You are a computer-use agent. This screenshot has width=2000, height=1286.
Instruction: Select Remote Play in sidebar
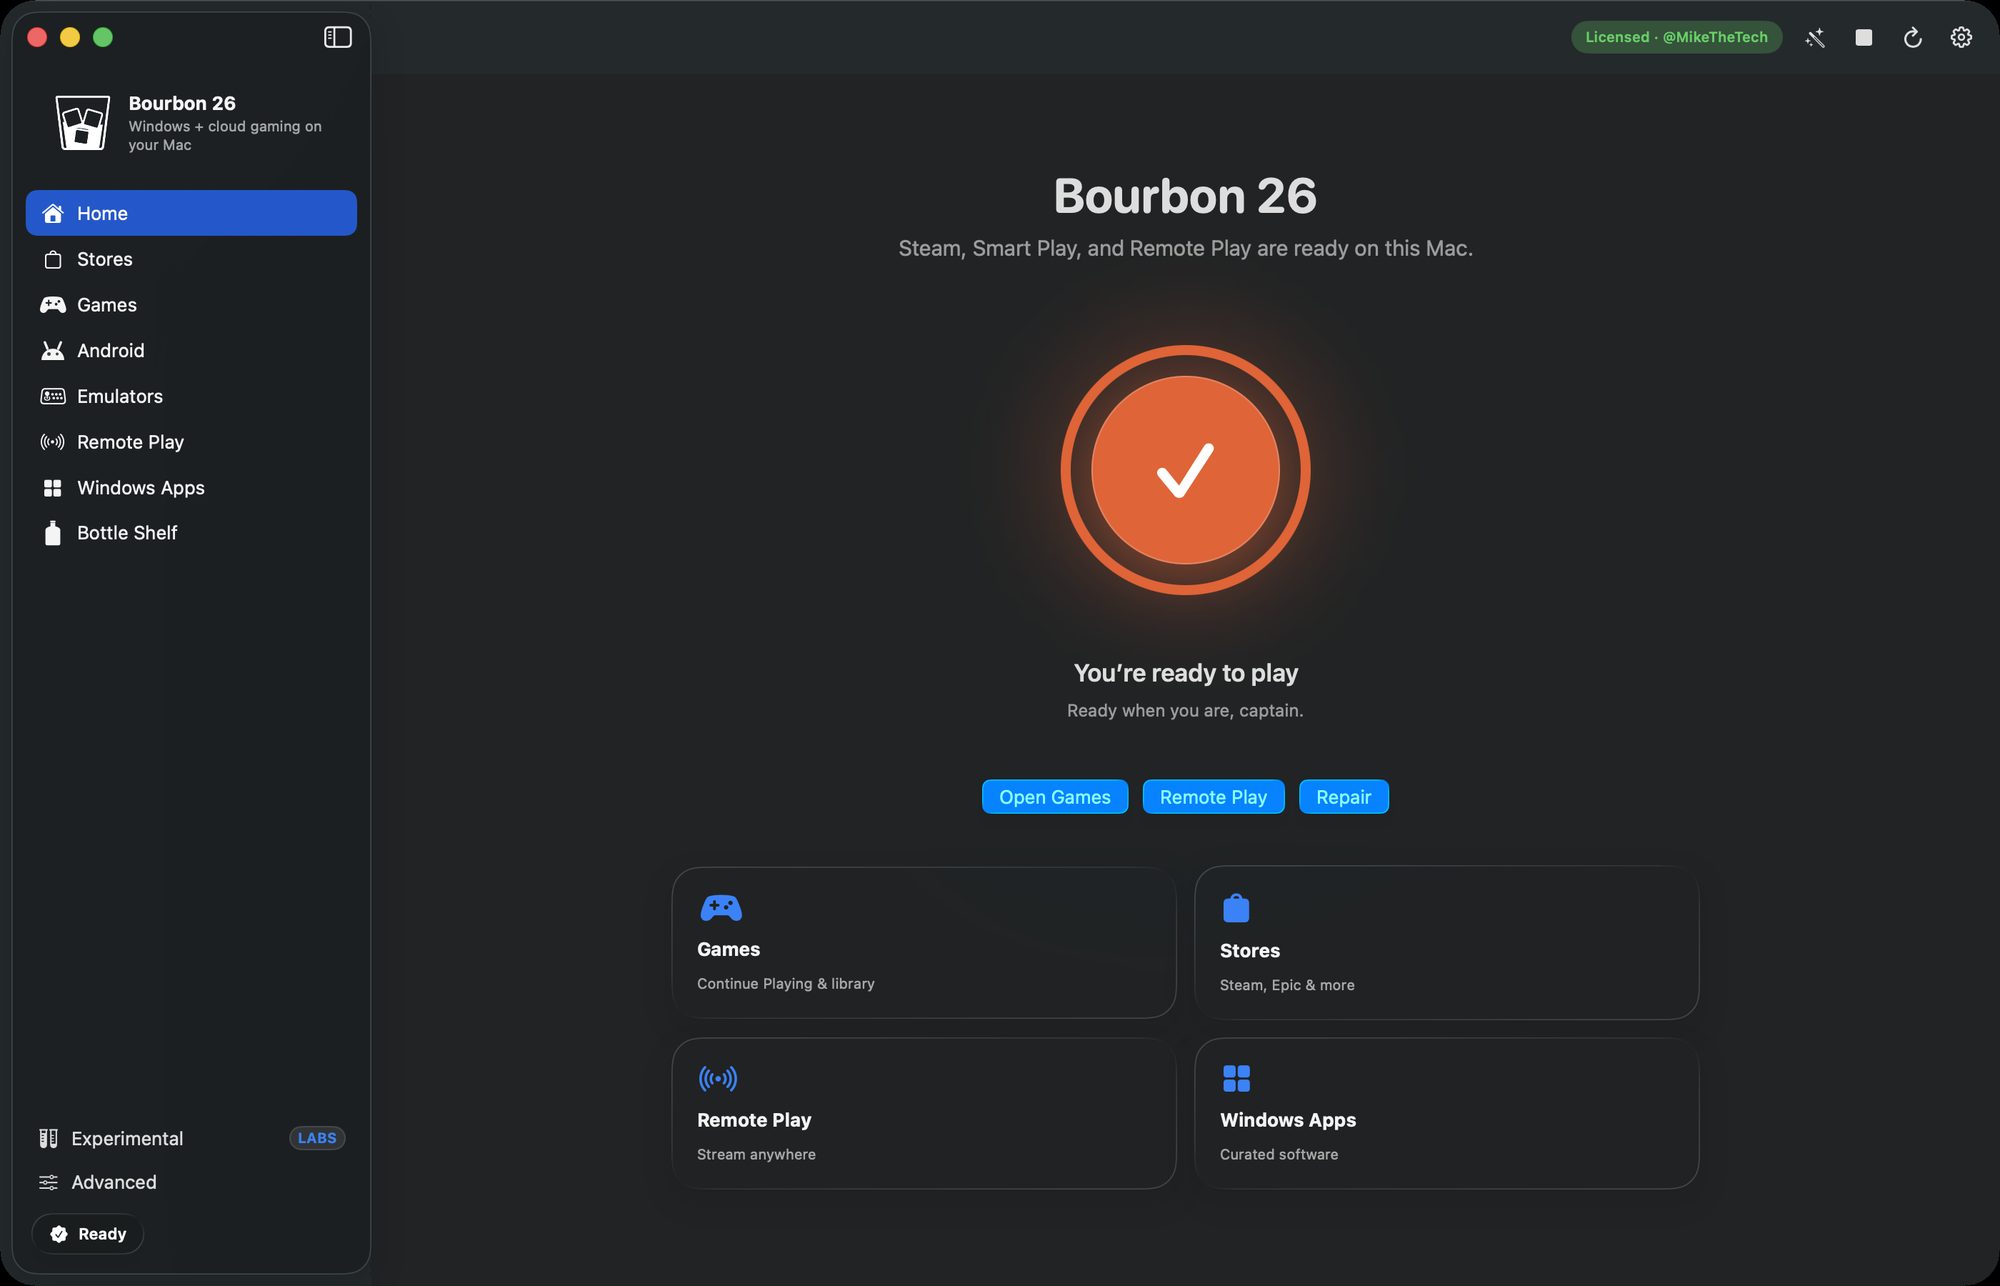(191, 442)
